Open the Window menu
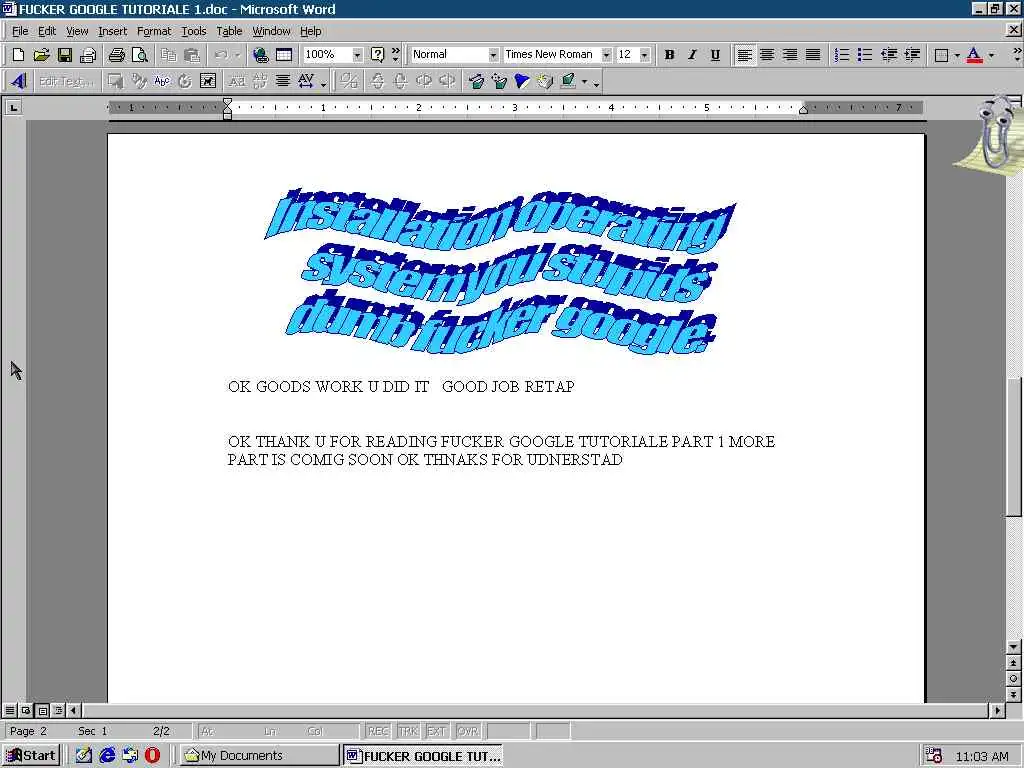Image resolution: width=1024 pixels, height=768 pixels. click(x=271, y=31)
